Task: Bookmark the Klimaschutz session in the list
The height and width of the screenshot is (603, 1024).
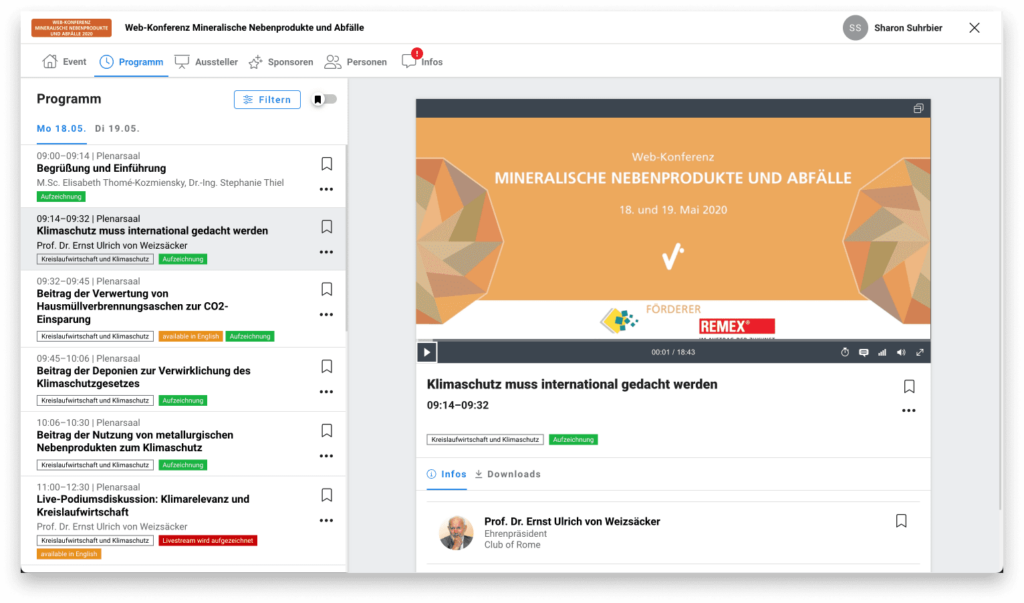Action: click(326, 227)
